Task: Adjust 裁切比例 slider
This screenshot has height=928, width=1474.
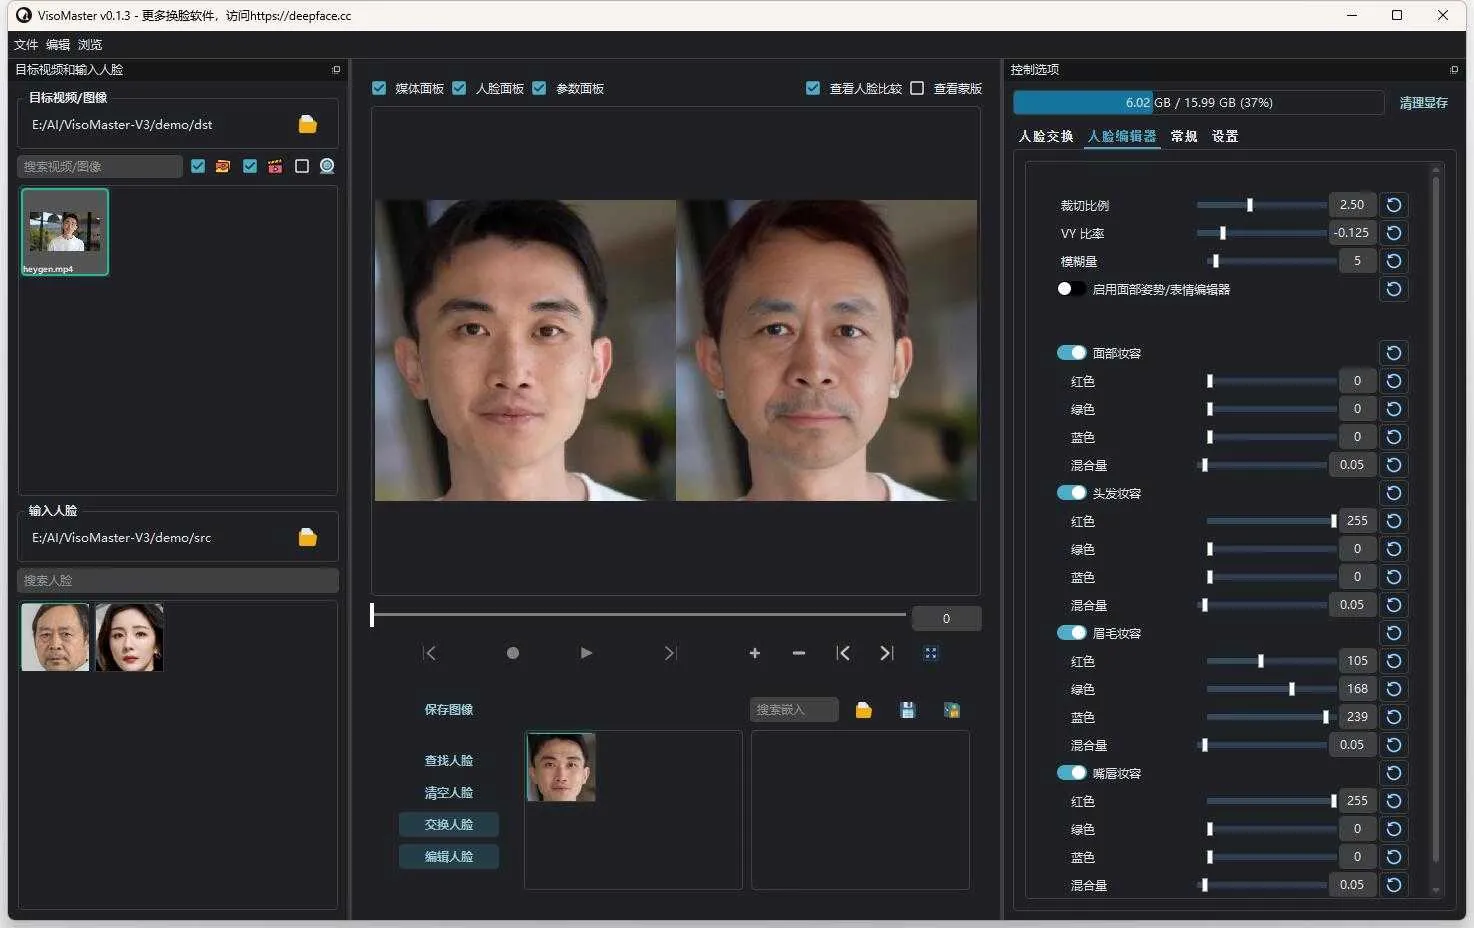Action: 1261,205
